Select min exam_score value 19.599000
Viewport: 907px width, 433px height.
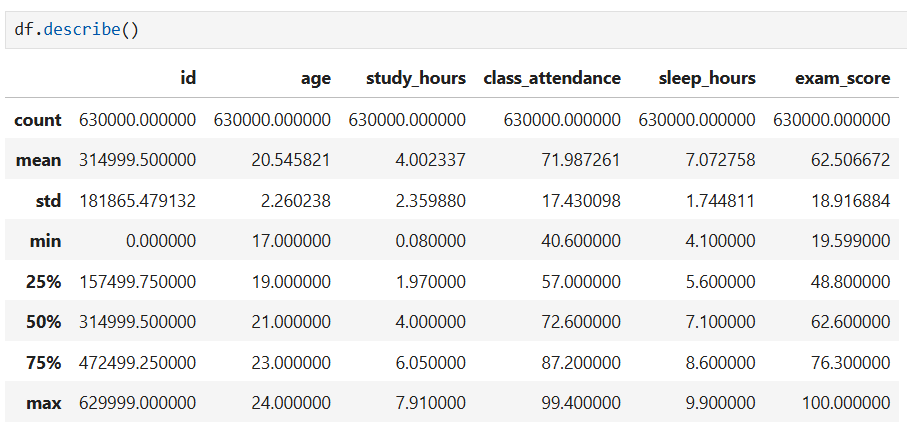coord(851,241)
